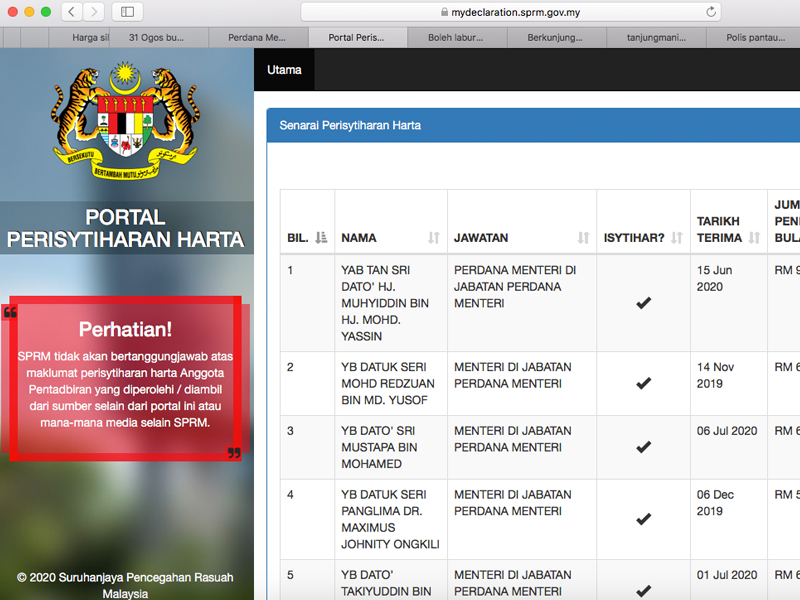The height and width of the screenshot is (600, 800).
Task: Click the Portal Perisytiharan Harta title
Action: [126, 229]
